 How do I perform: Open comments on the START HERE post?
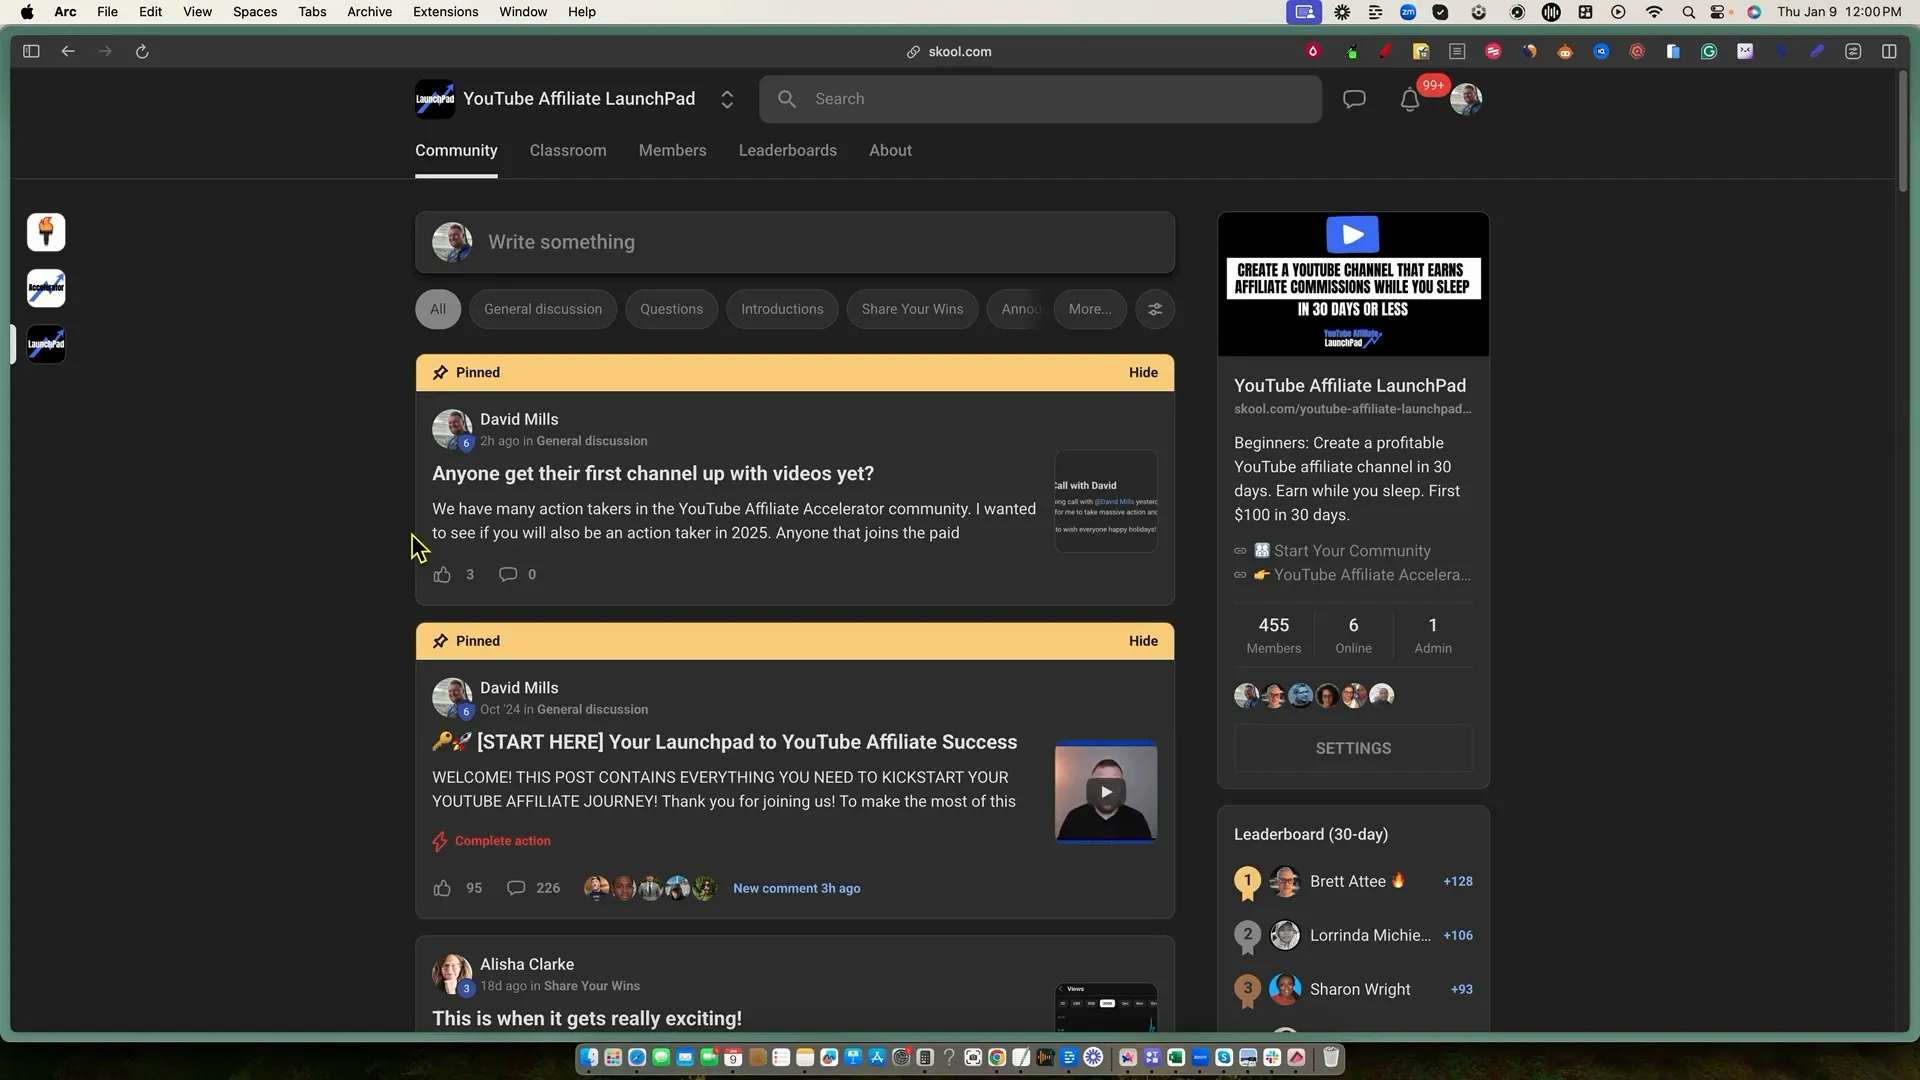[516, 888]
